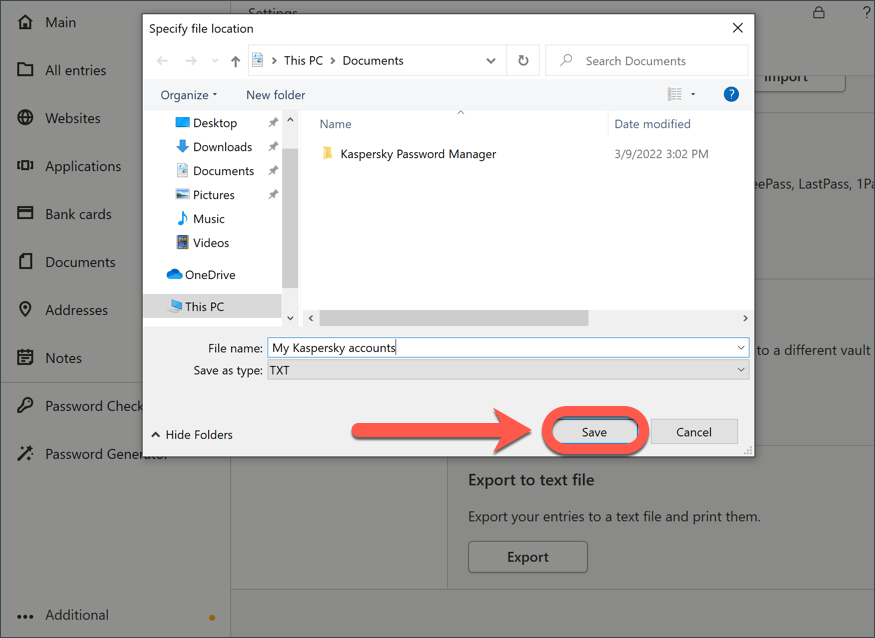Select Desktop in navigation pane
Screen dimensions: 875x638
206,123
